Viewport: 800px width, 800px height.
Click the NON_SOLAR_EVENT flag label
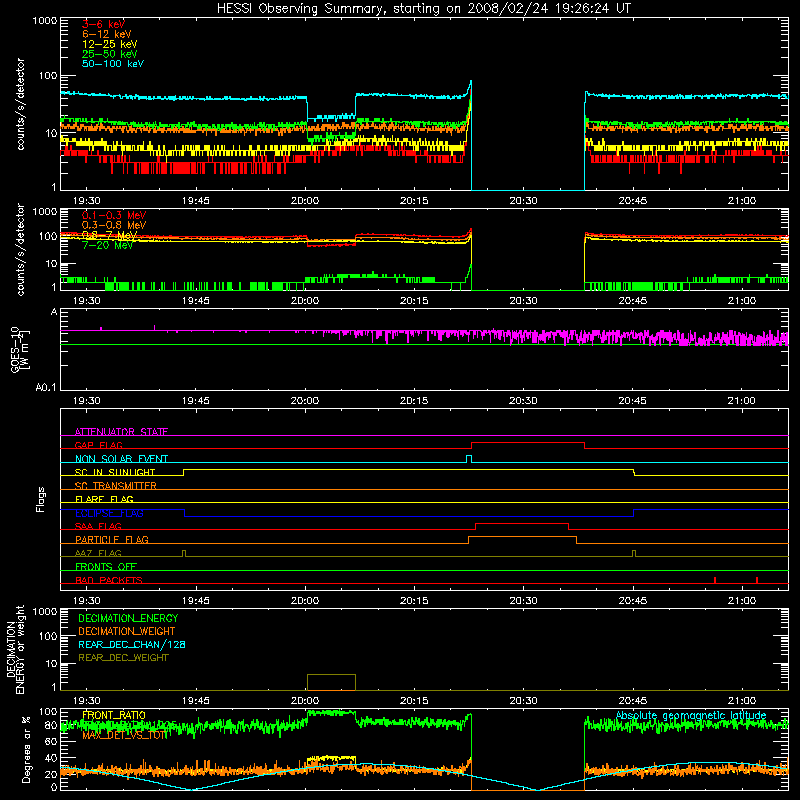pos(121,459)
